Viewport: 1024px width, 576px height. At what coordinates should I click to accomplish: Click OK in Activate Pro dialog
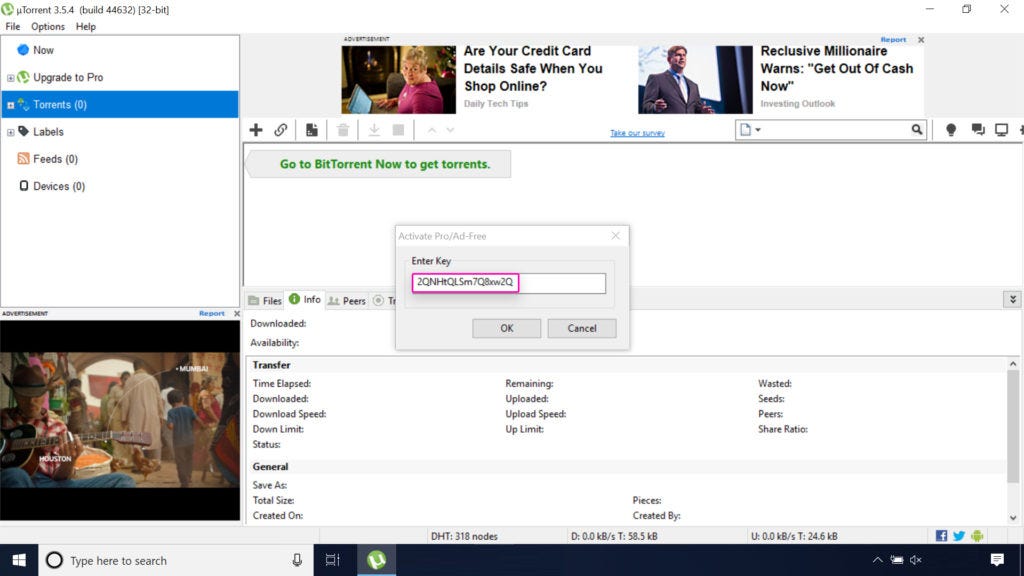(x=507, y=328)
